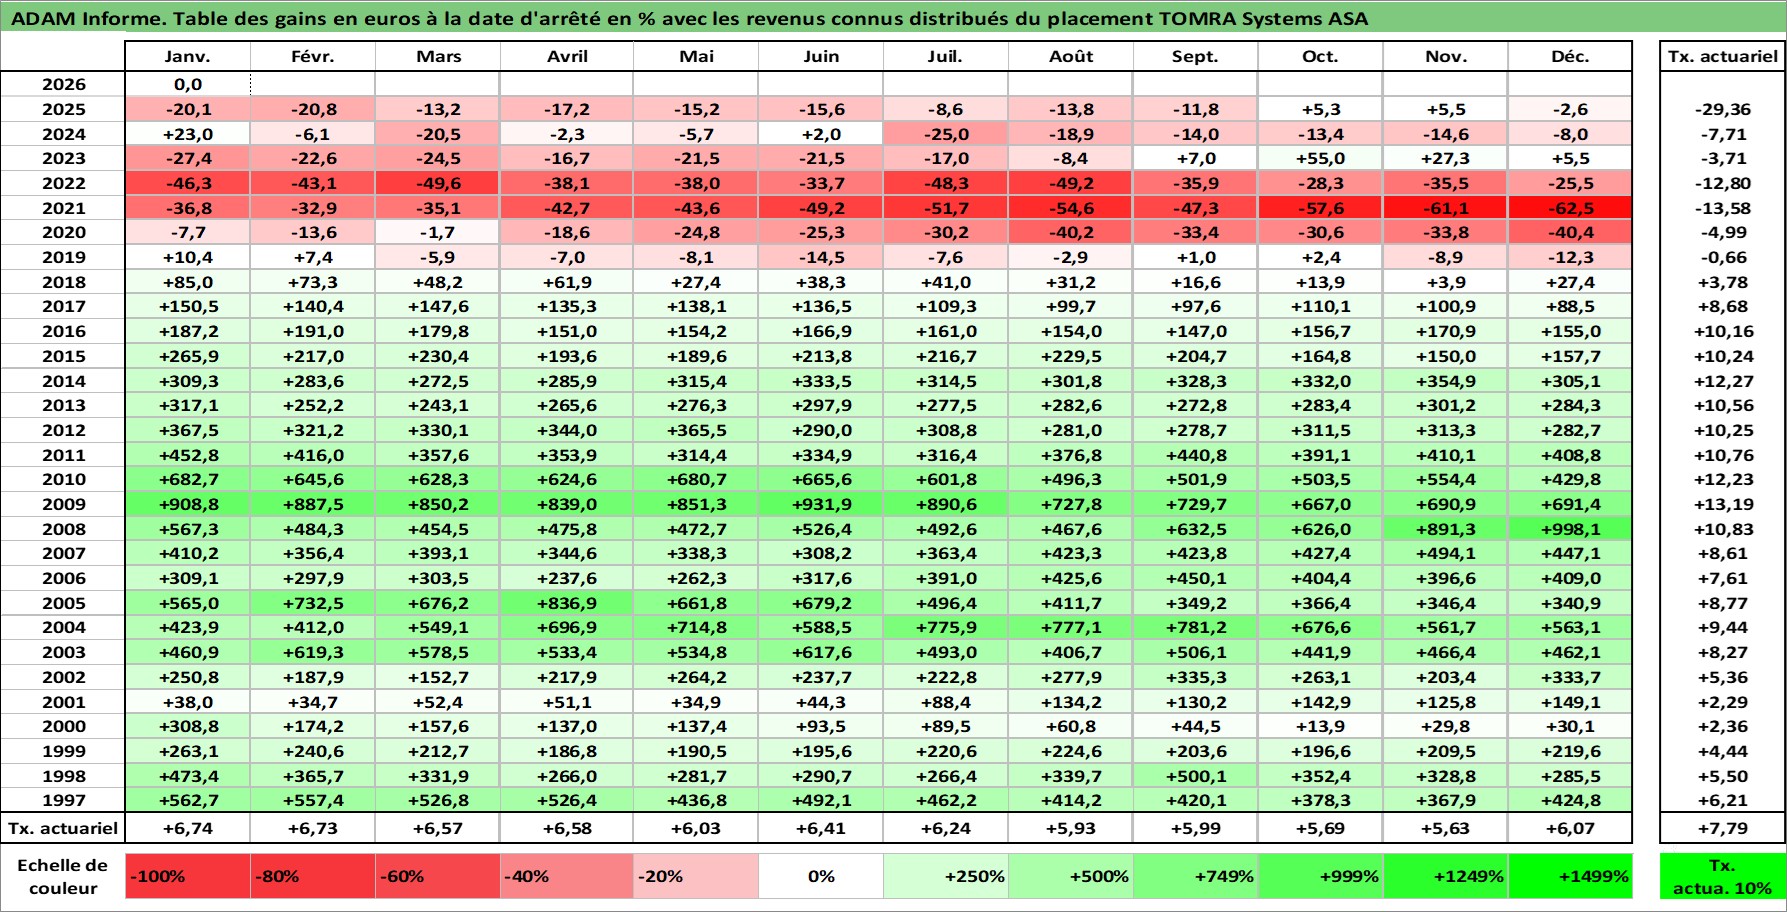Select the +1499% bright green swatch
The width and height of the screenshot is (1787, 912).
(x=1570, y=876)
